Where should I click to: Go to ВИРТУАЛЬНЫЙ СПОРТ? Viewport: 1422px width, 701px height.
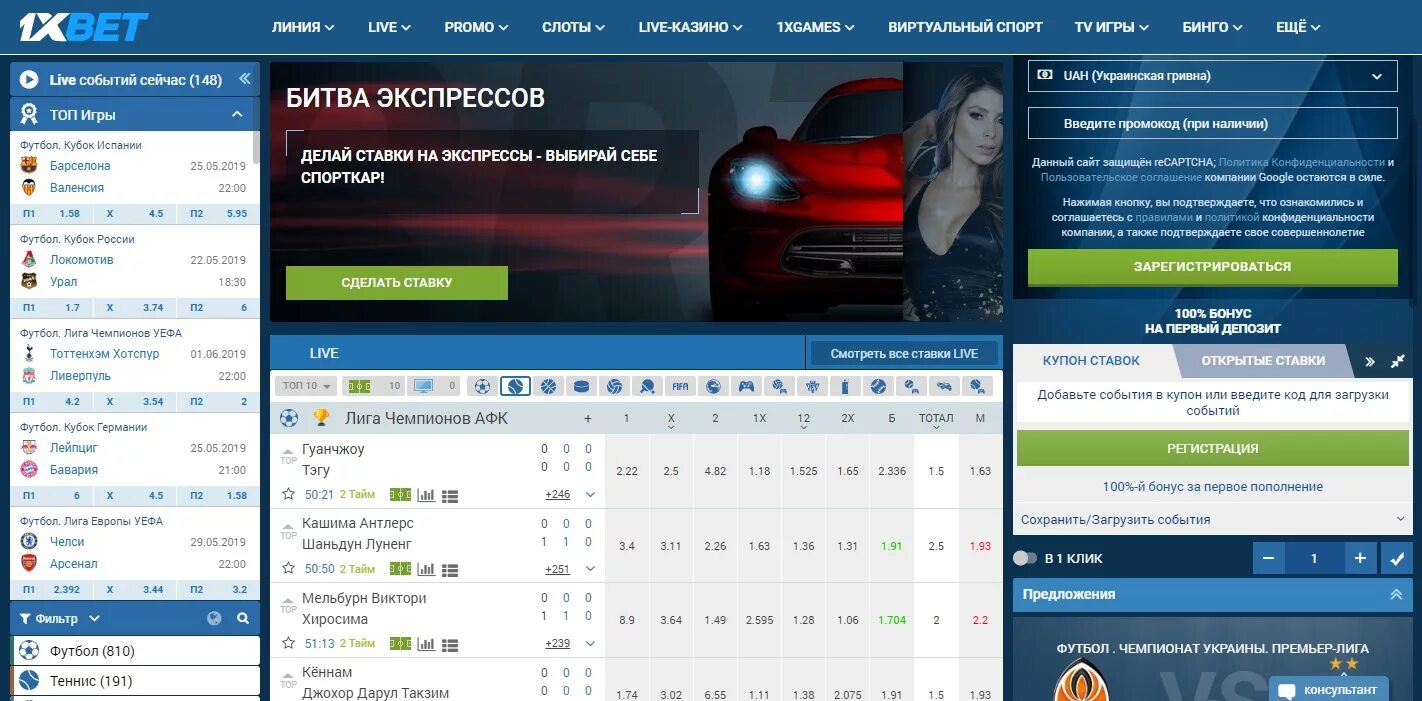[x=965, y=27]
